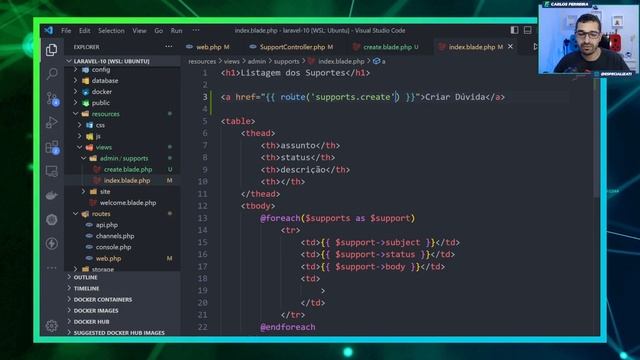Screen dimensions: 640x360
Task: Toggle primary sidebar layout icon in title bar
Action: click(514, 30)
